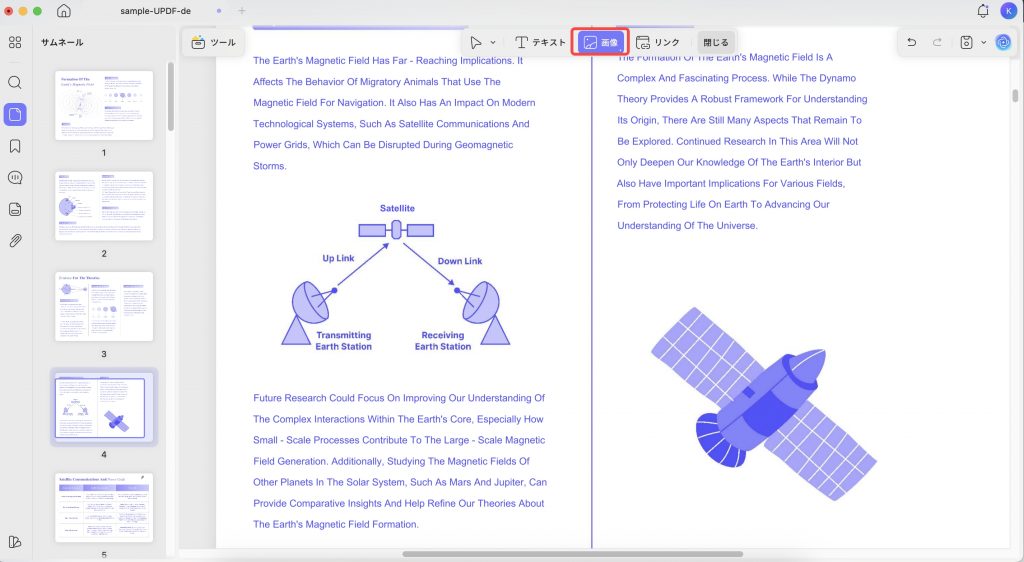Click the redo arrow

937,42
